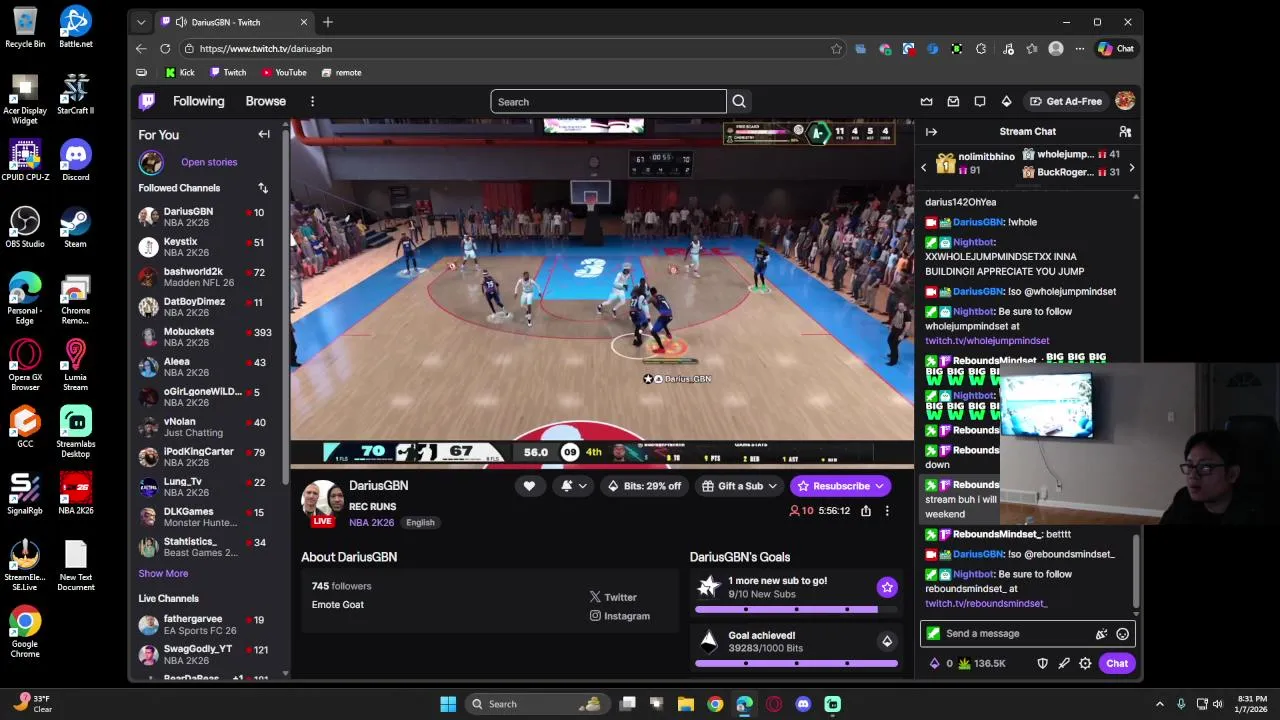
Task: Collapse the Stream Chat panel
Action: click(x=931, y=131)
